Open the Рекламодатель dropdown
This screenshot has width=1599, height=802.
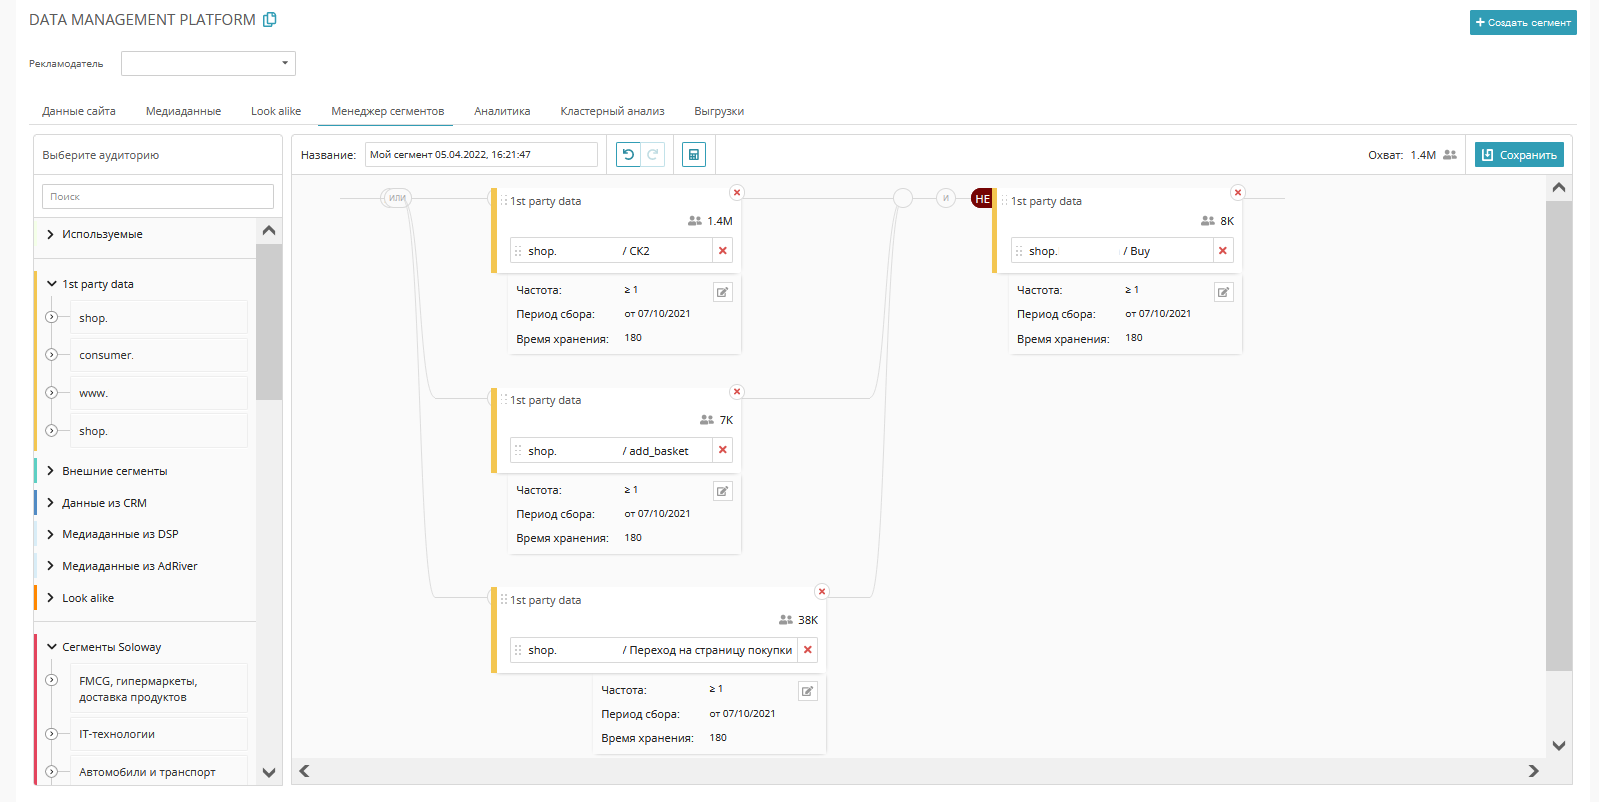tap(208, 64)
